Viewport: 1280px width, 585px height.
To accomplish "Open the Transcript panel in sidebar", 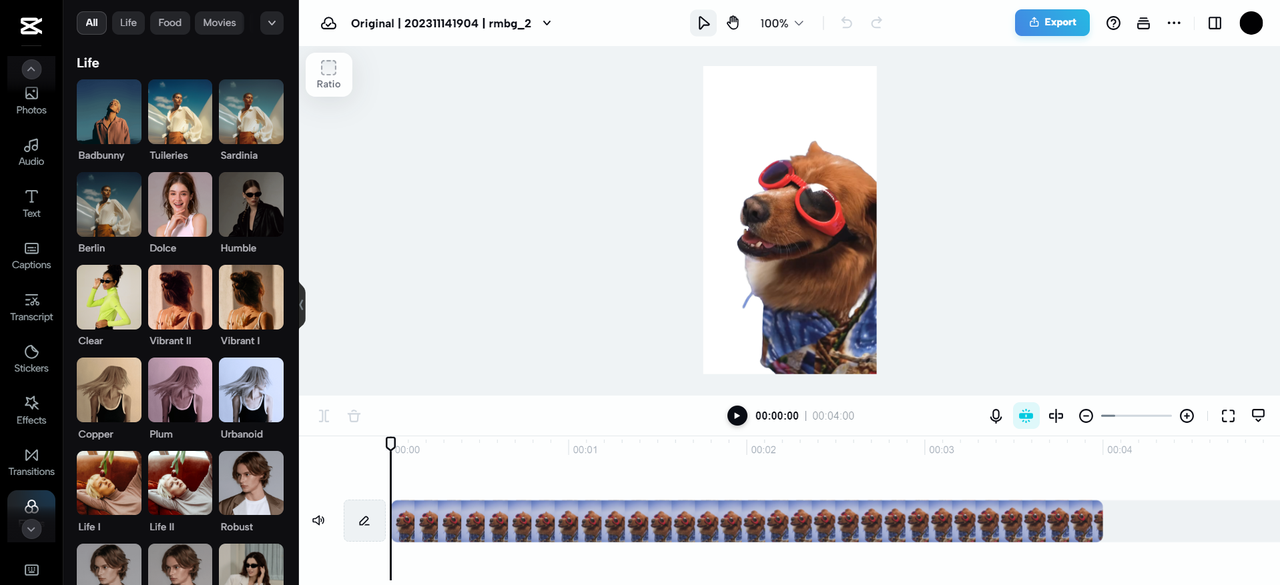I will click(x=31, y=308).
